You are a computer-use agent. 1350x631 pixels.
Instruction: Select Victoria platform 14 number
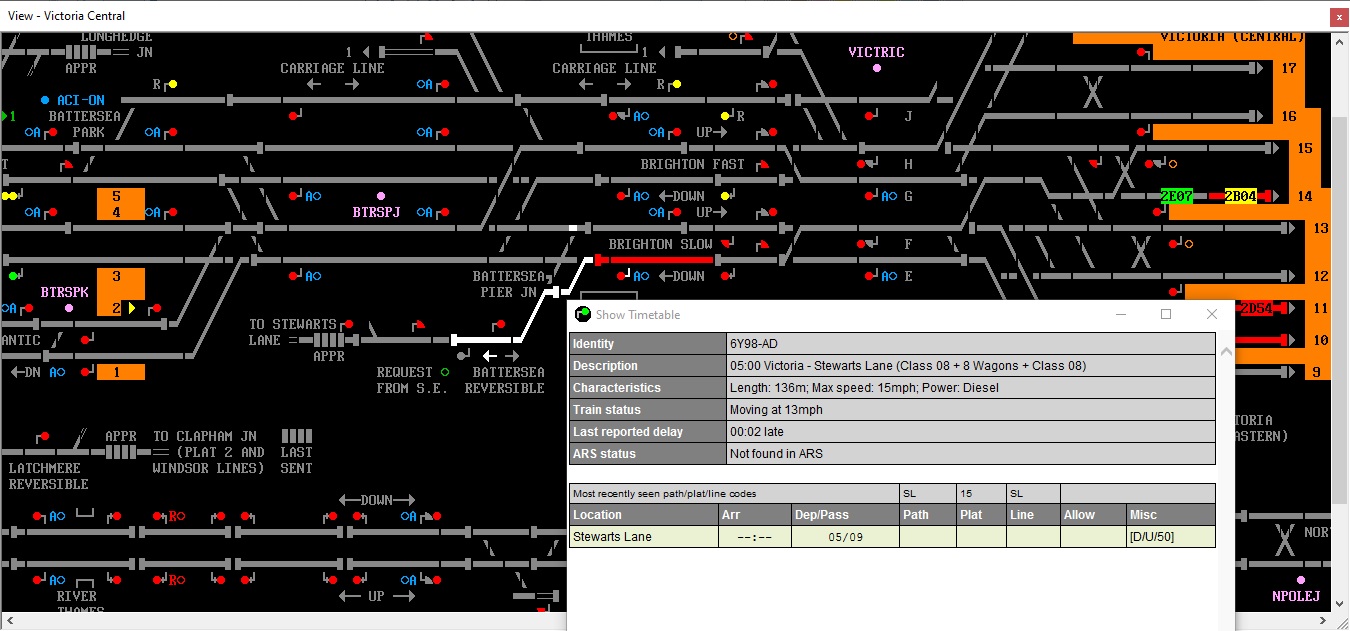click(x=1305, y=196)
